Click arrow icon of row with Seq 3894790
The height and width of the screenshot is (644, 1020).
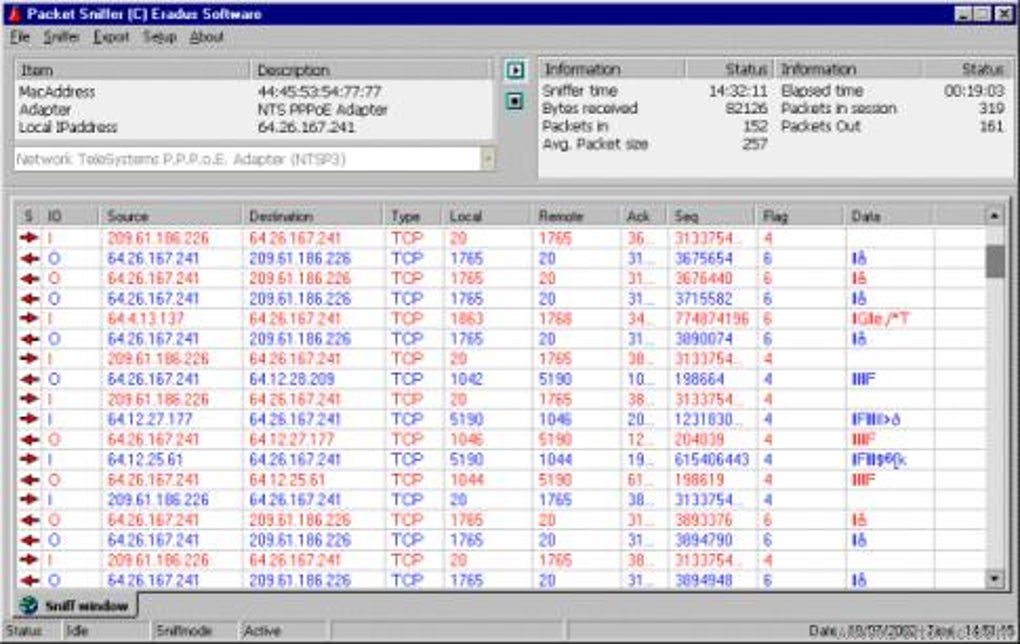click(x=29, y=540)
